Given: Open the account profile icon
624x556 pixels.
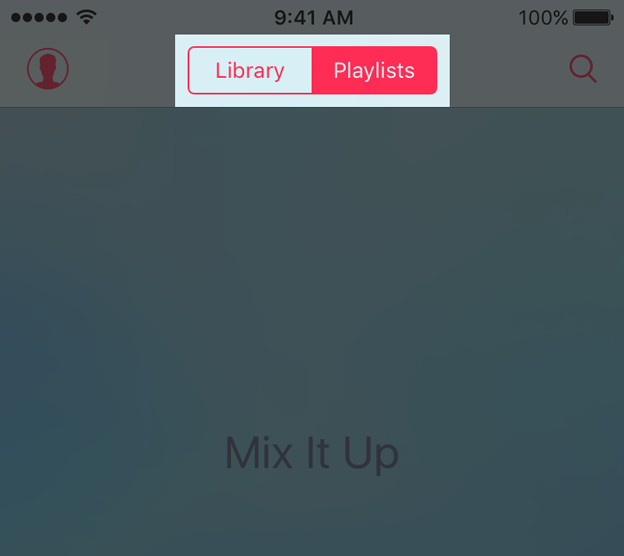Looking at the screenshot, I should point(48,68).
